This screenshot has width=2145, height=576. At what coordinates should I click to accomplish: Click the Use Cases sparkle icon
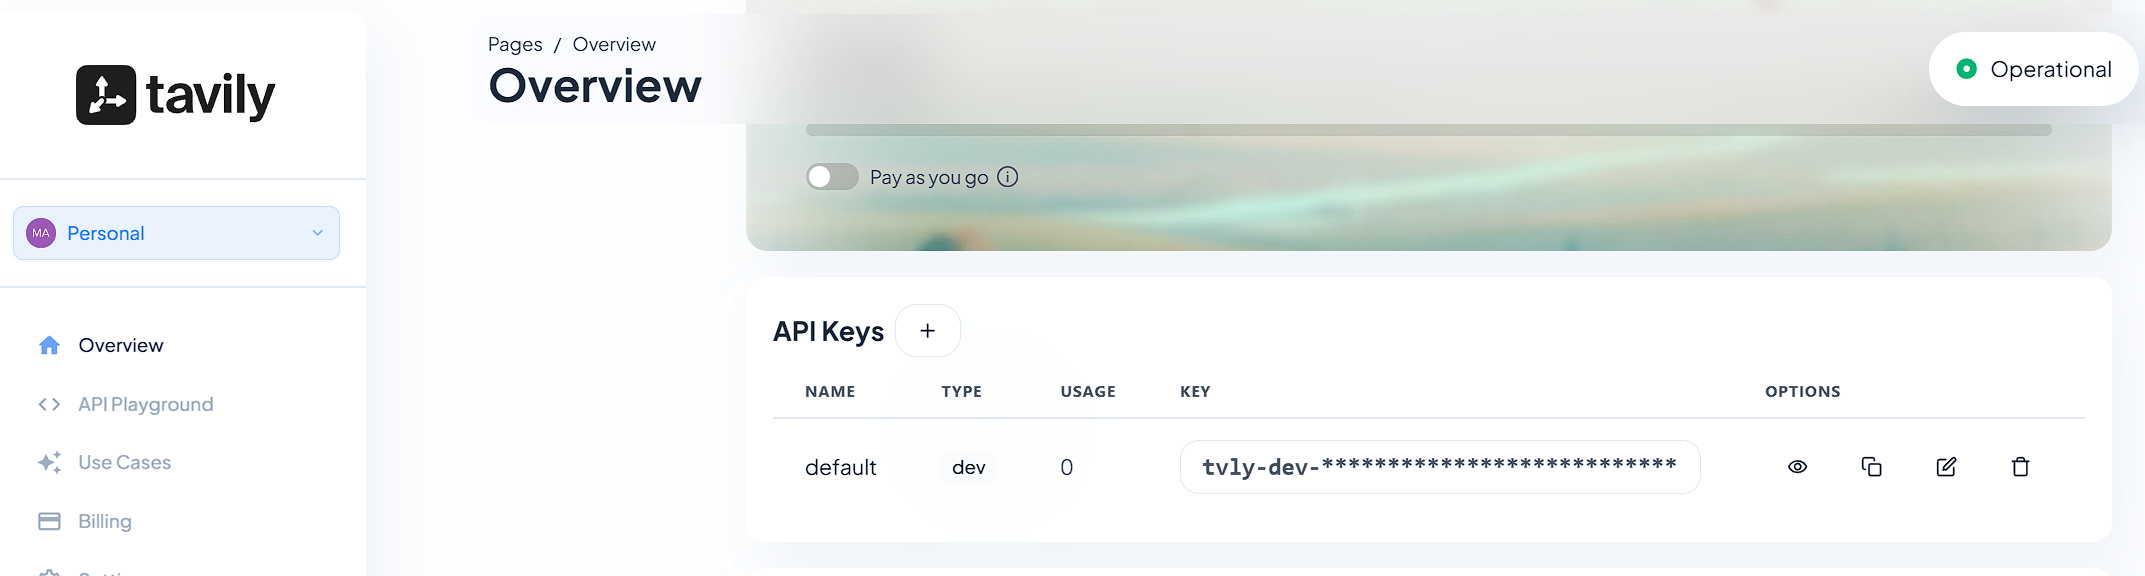tap(49, 462)
